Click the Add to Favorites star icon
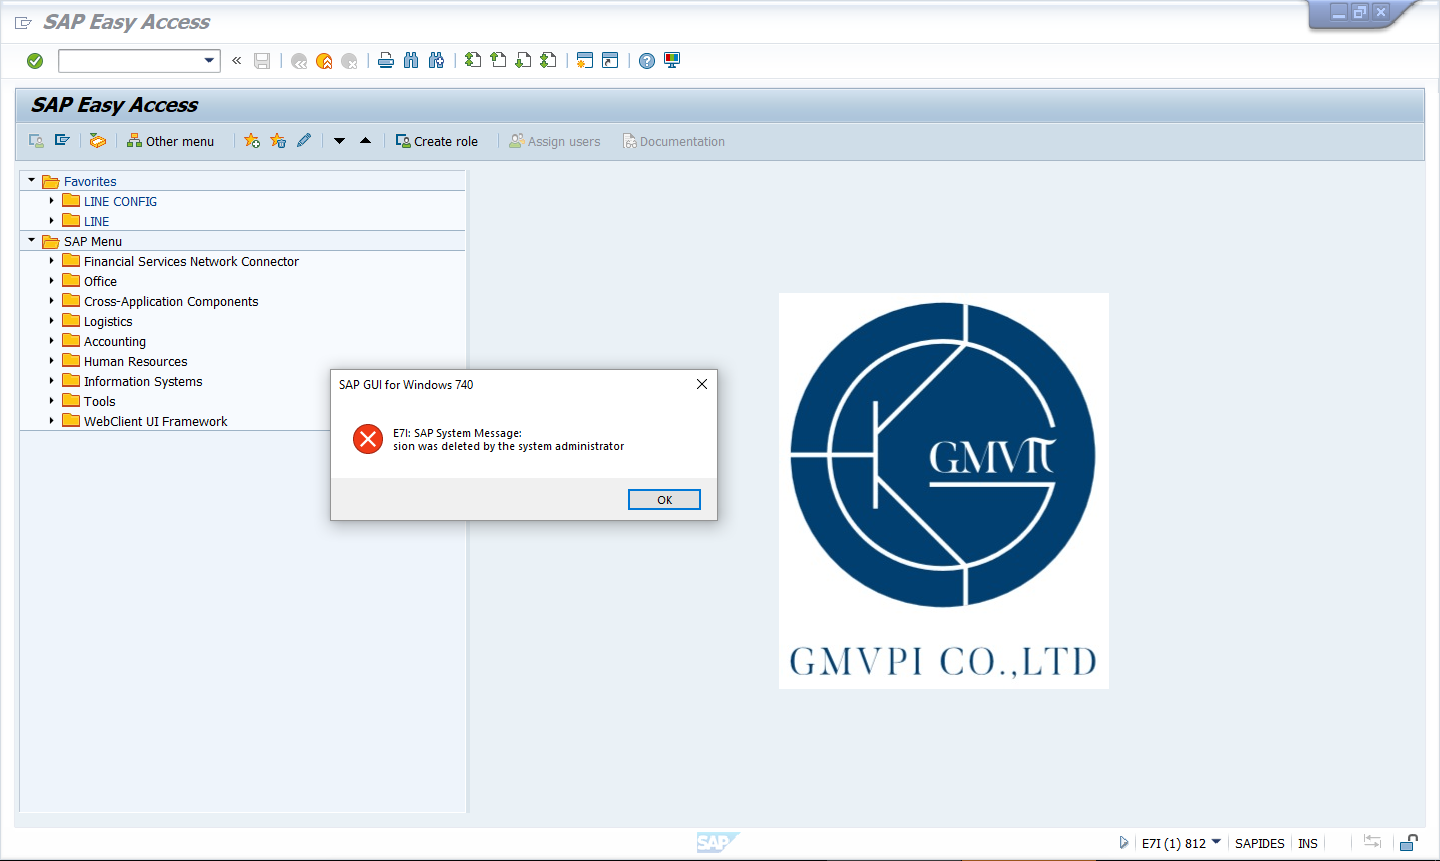Image resolution: width=1440 pixels, height=861 pixels. (x=252, y=141)
